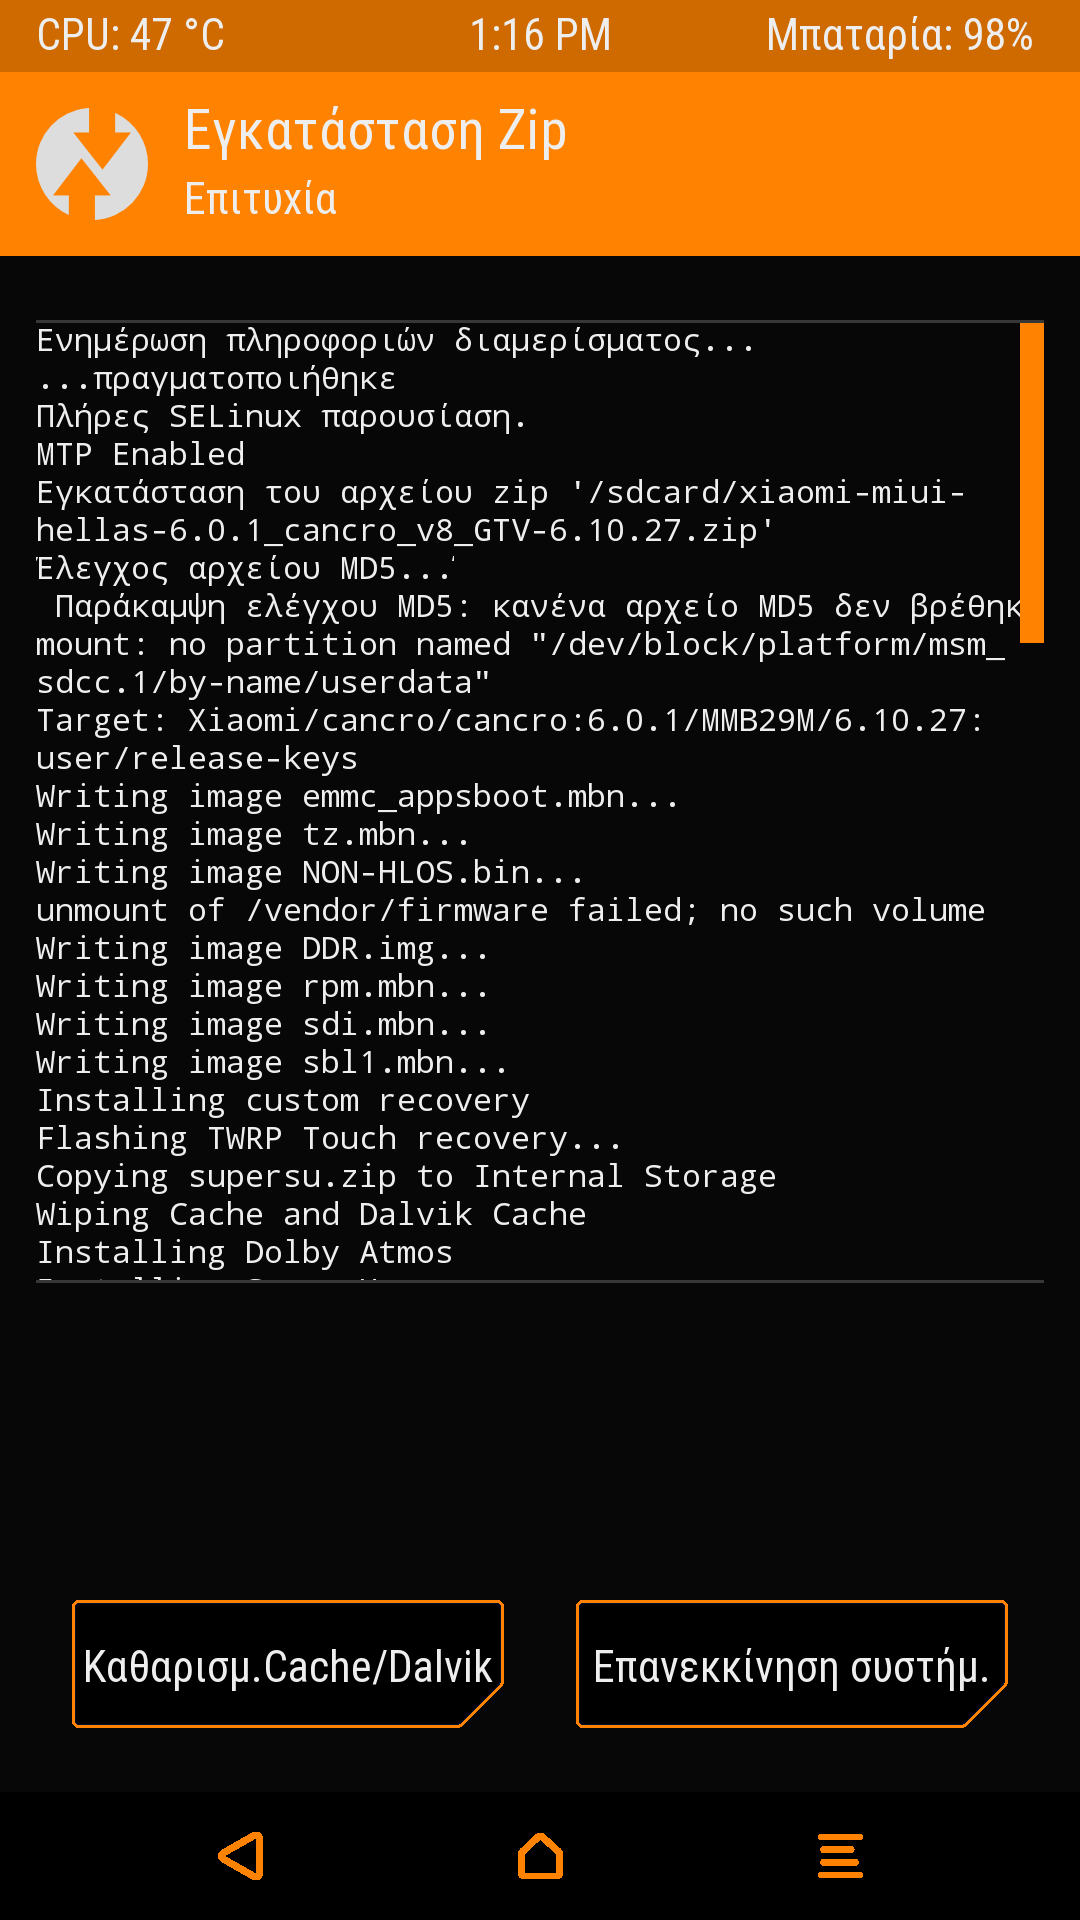Click Copying supersu.zip to Internal Storage line

point(406,1177)
